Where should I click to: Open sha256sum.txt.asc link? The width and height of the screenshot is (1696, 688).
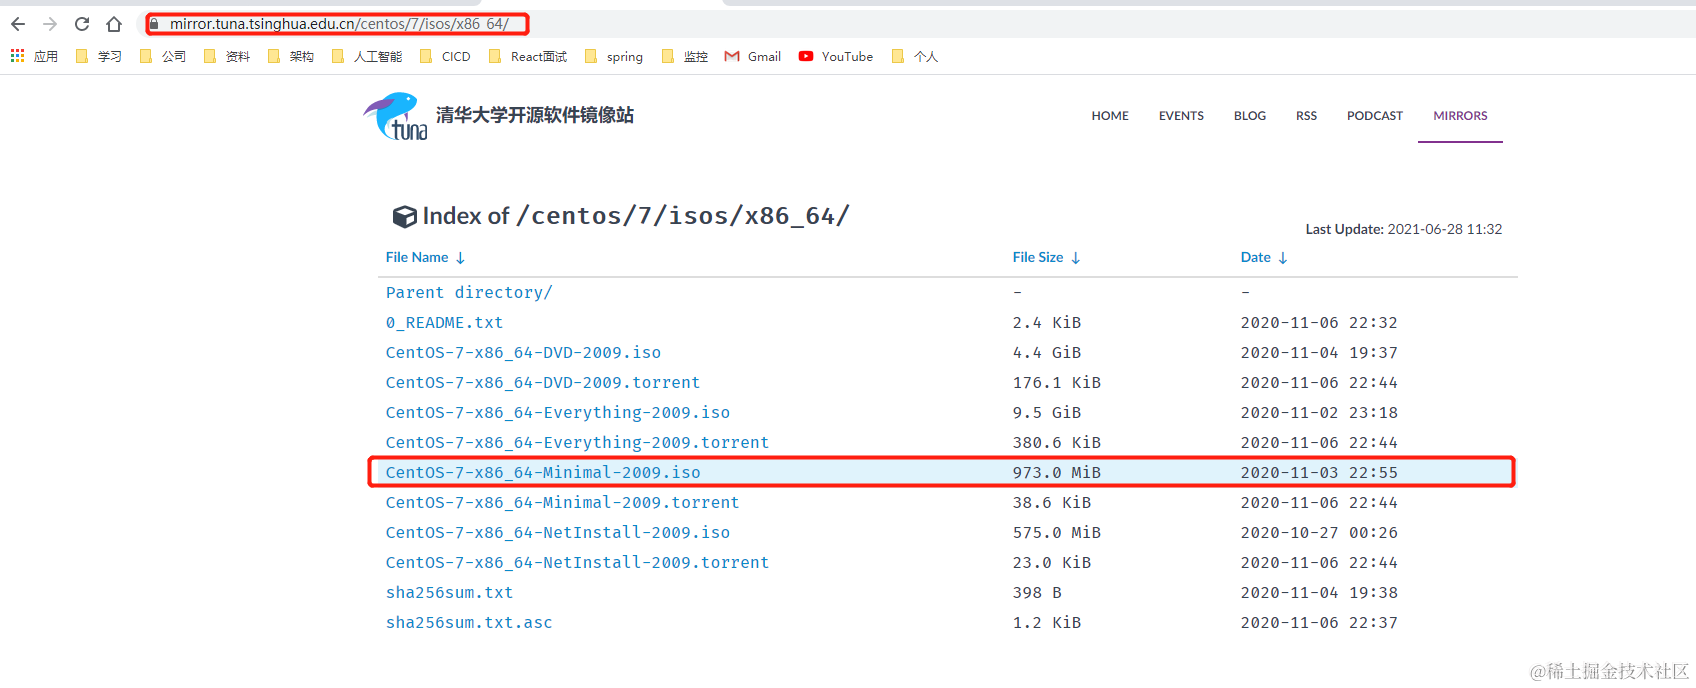tap(469, 622)
